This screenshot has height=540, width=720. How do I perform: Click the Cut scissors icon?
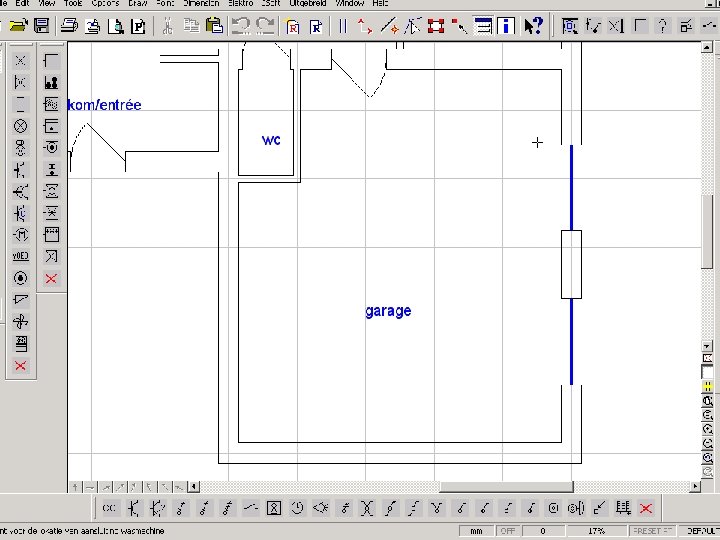167,25
